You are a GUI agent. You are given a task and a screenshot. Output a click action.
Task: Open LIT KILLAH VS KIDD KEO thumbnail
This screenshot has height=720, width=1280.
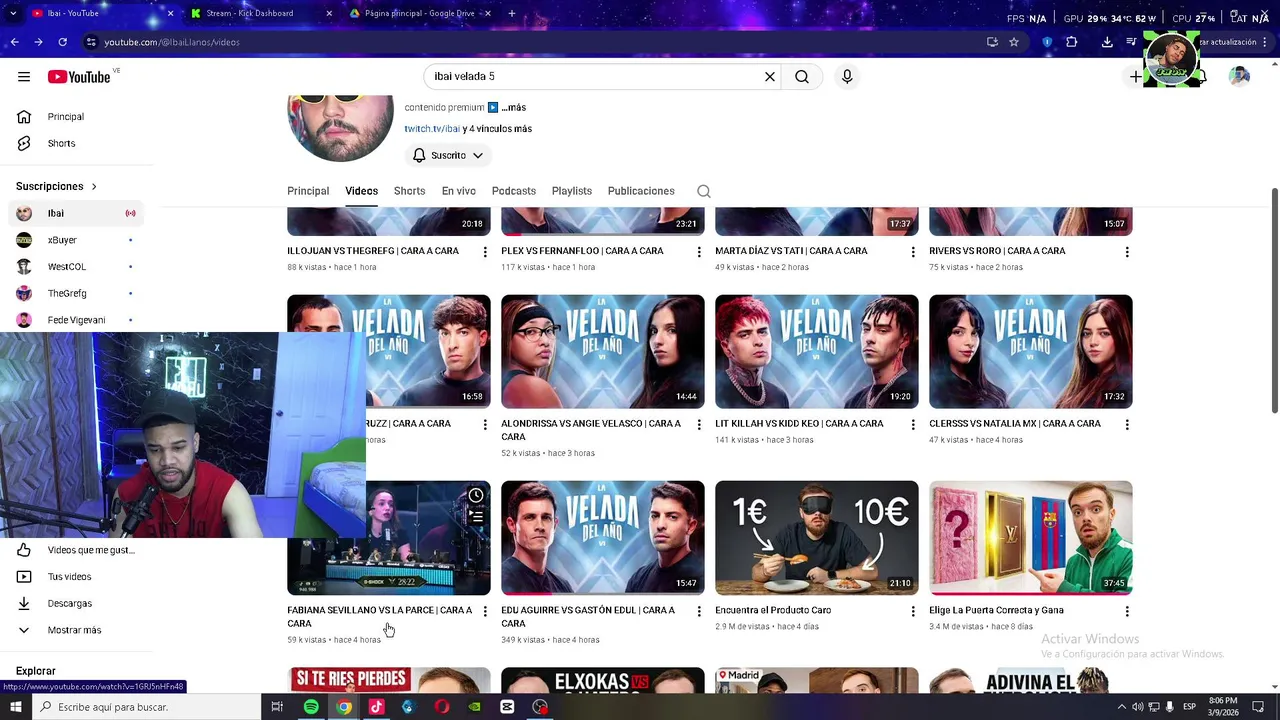[x=817, y=351]
